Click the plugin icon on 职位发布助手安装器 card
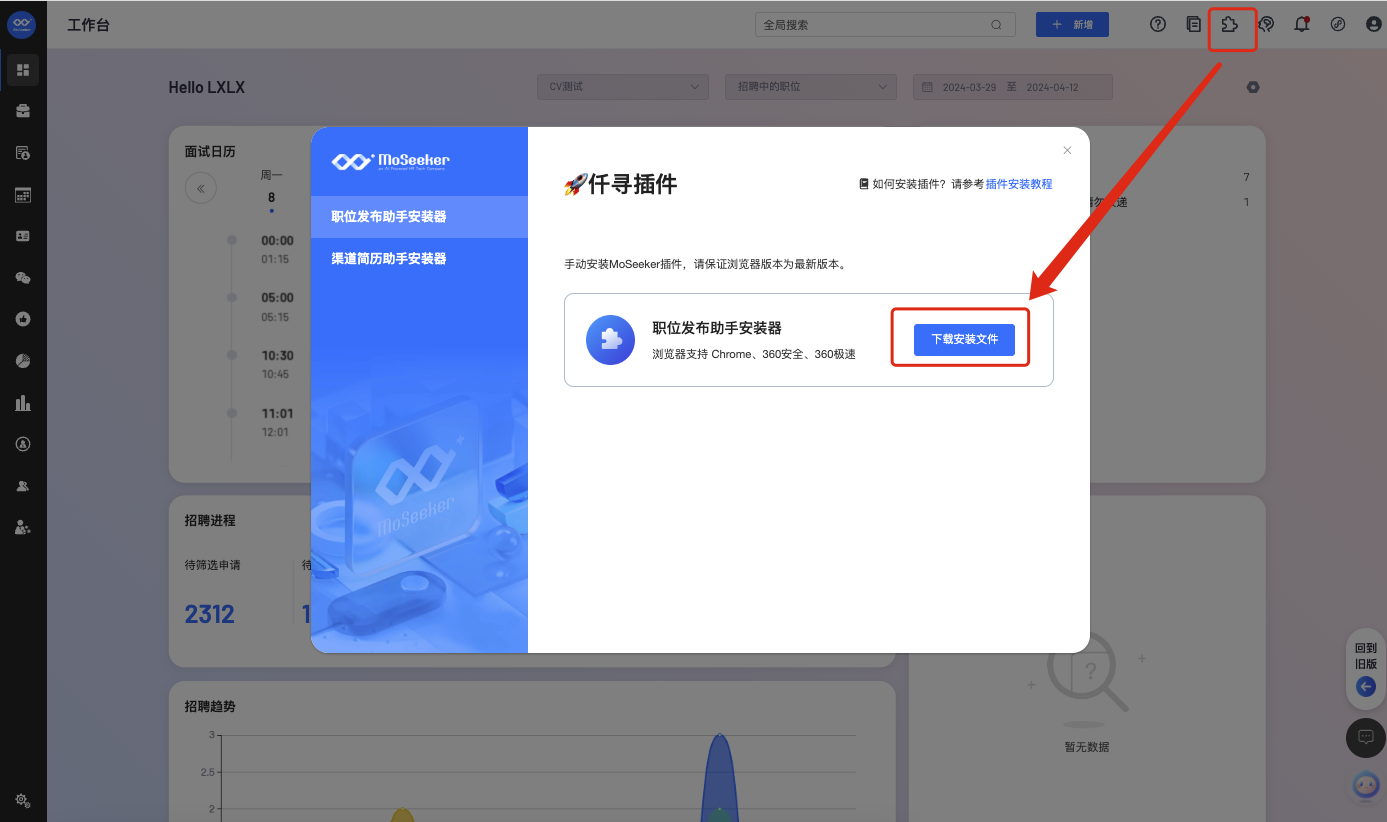This screenshot has height=822, width=1387. 610,340
